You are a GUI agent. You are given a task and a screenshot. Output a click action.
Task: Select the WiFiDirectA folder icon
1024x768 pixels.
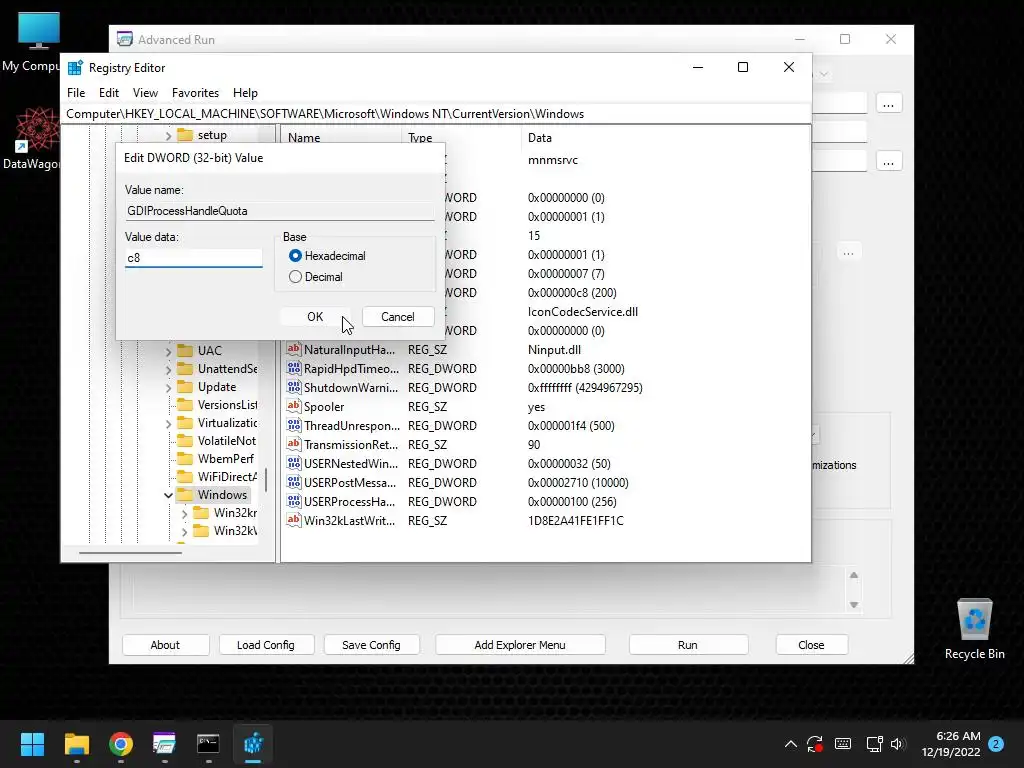[185, 476]
